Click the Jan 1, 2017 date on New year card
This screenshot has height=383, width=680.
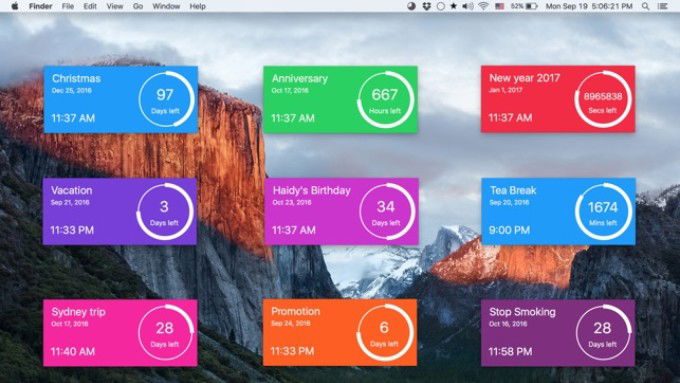(x=506, y=90)
